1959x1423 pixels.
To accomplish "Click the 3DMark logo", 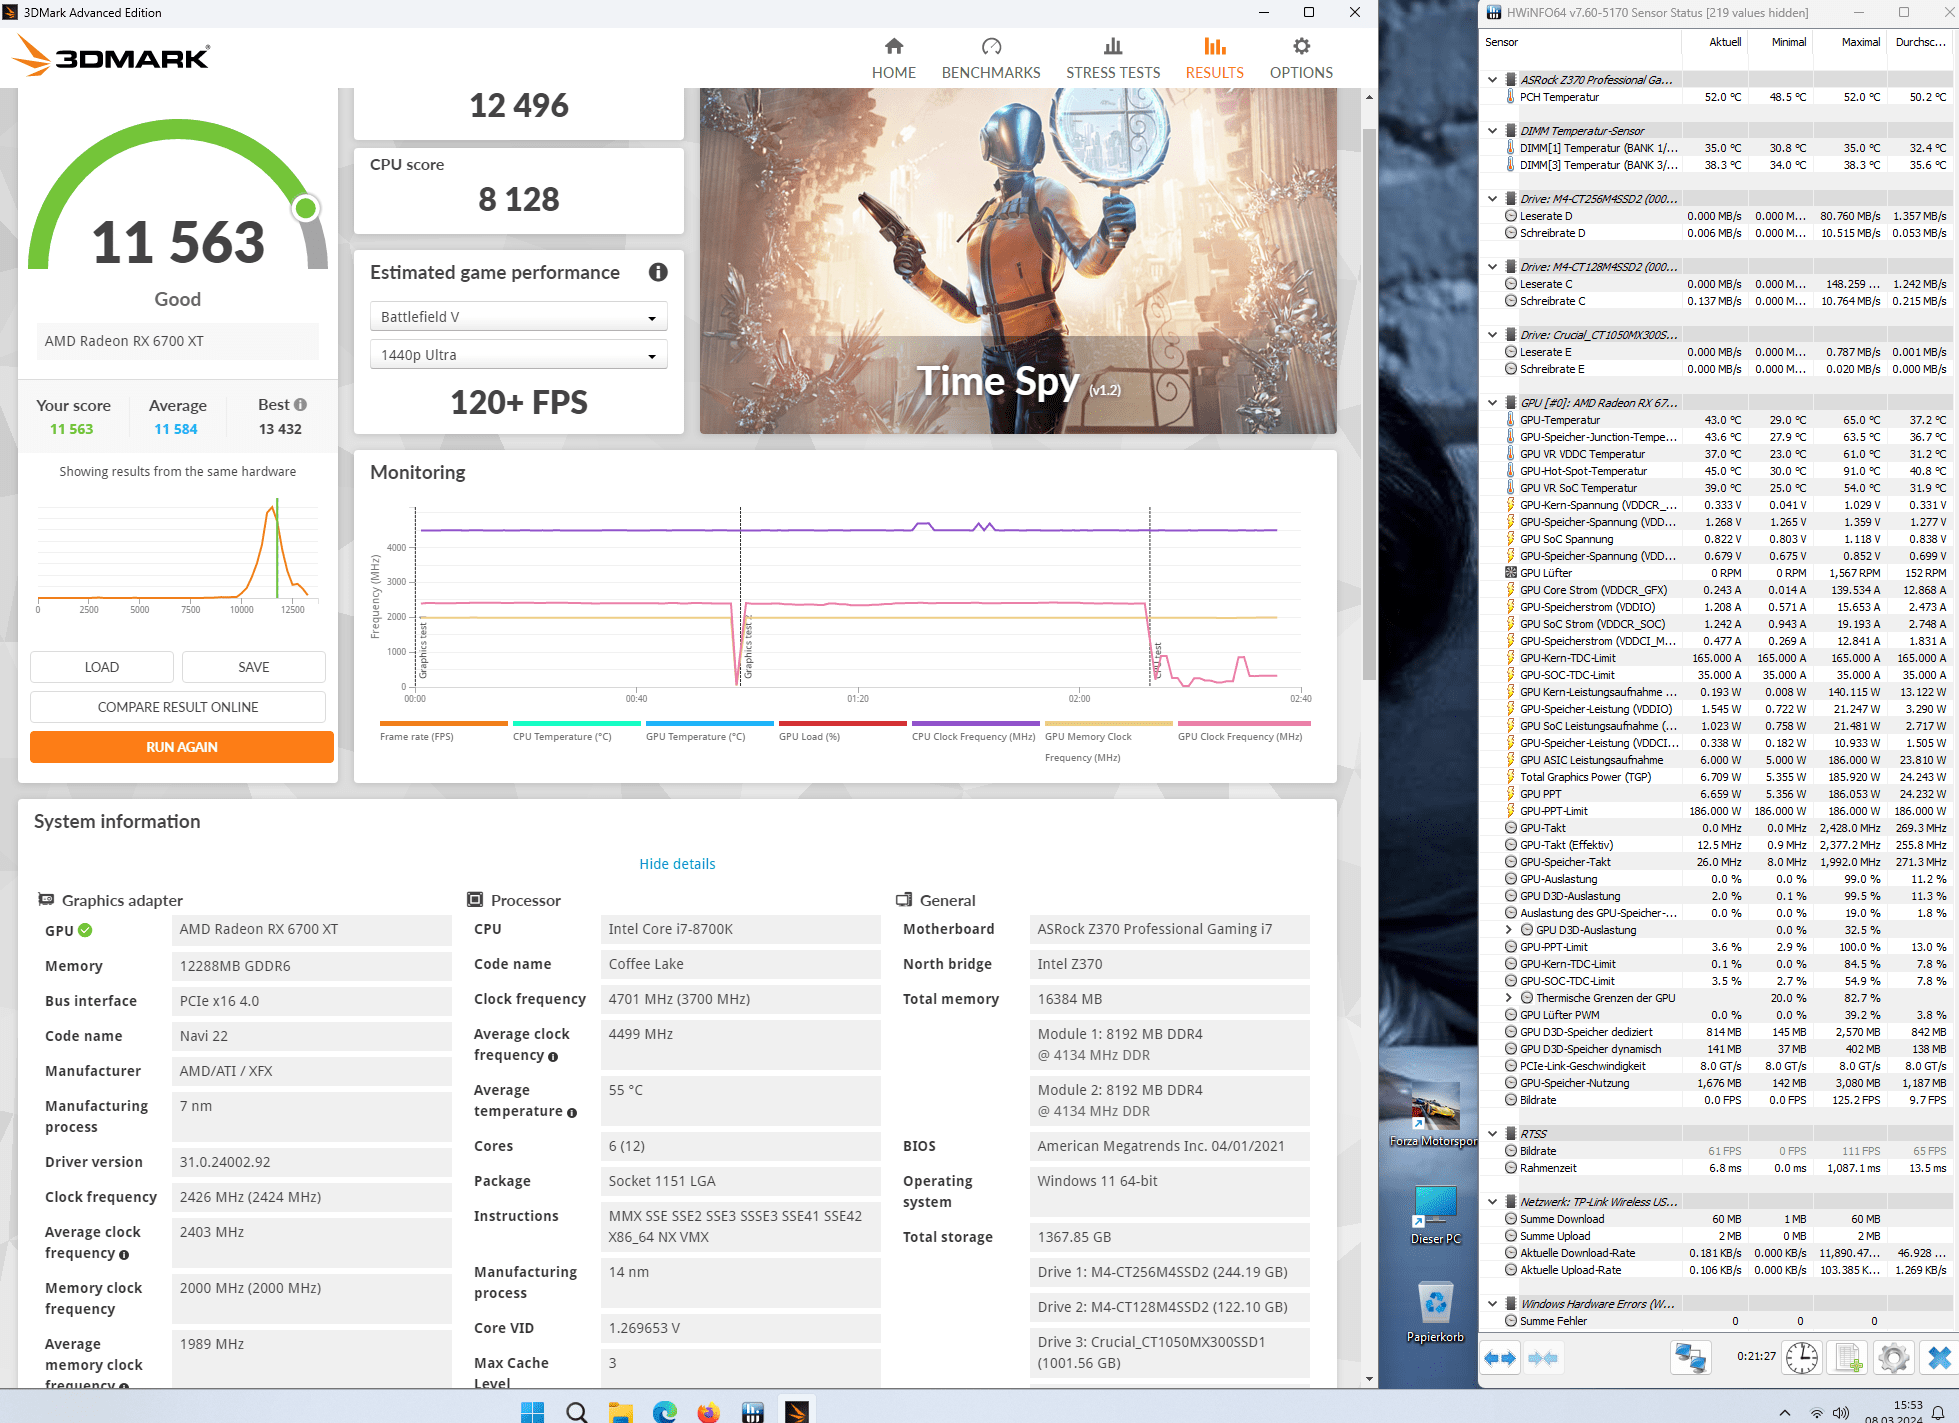I will (112, 56).
